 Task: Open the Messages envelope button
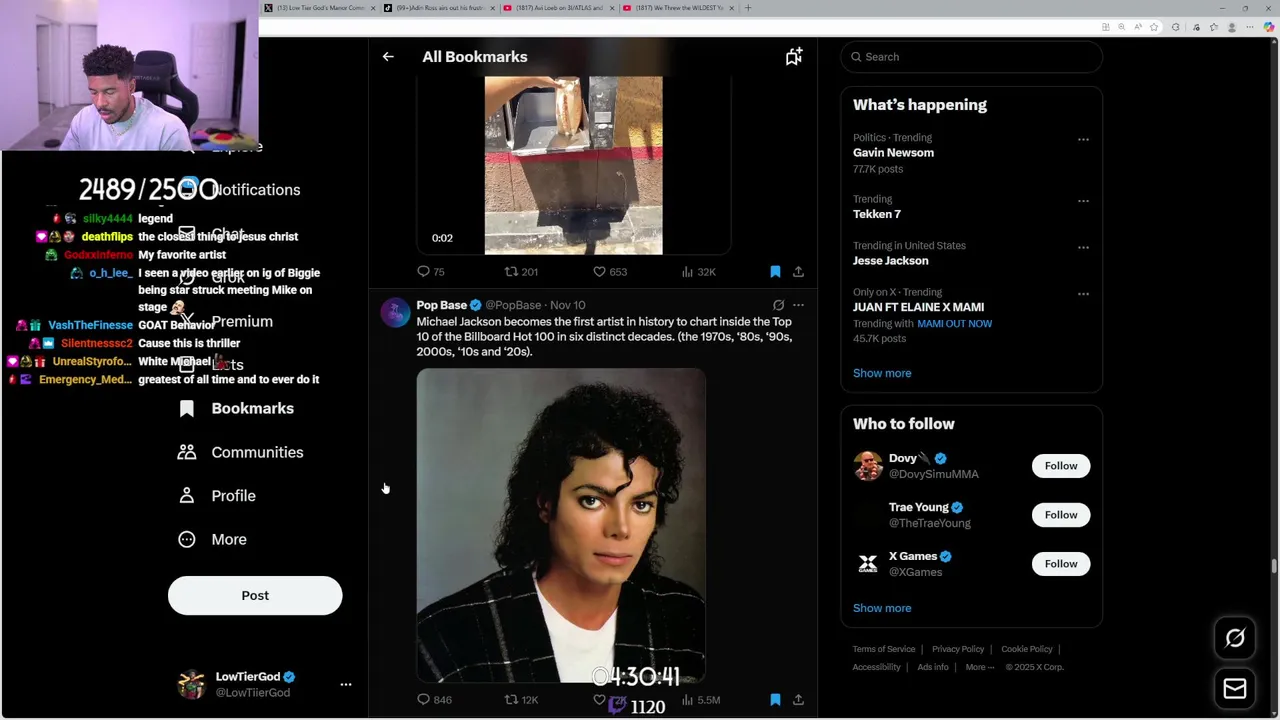coord(1235,688)
